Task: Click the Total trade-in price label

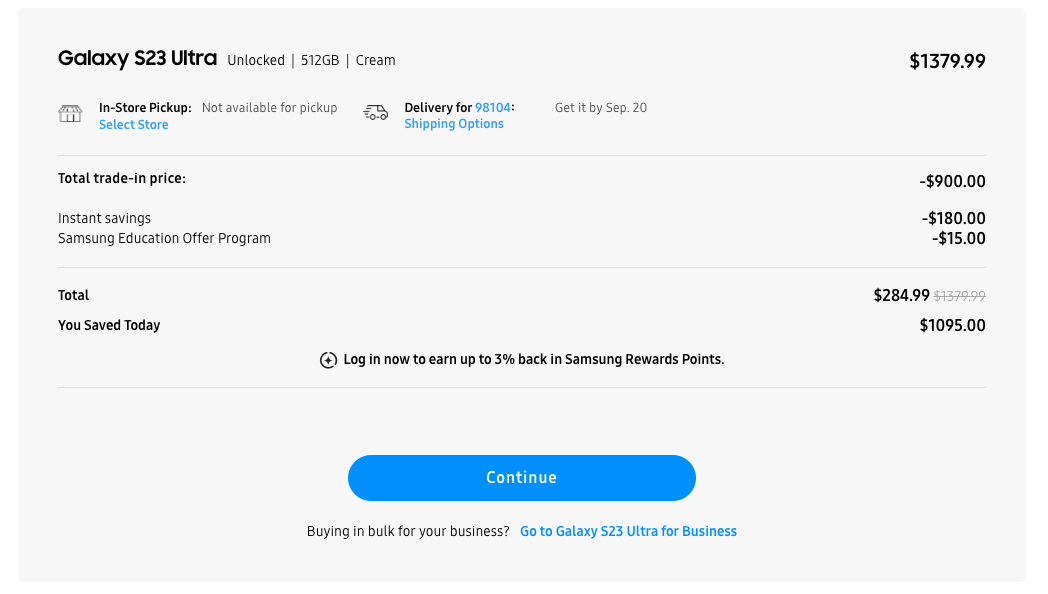Action: click(x=122, y=179)
